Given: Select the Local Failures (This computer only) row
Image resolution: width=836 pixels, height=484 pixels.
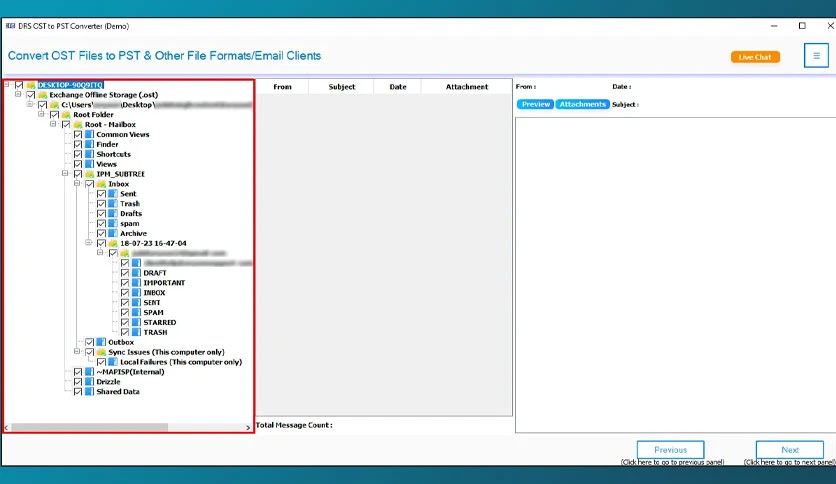Looking at the screenshot, I should pos(181,362).
